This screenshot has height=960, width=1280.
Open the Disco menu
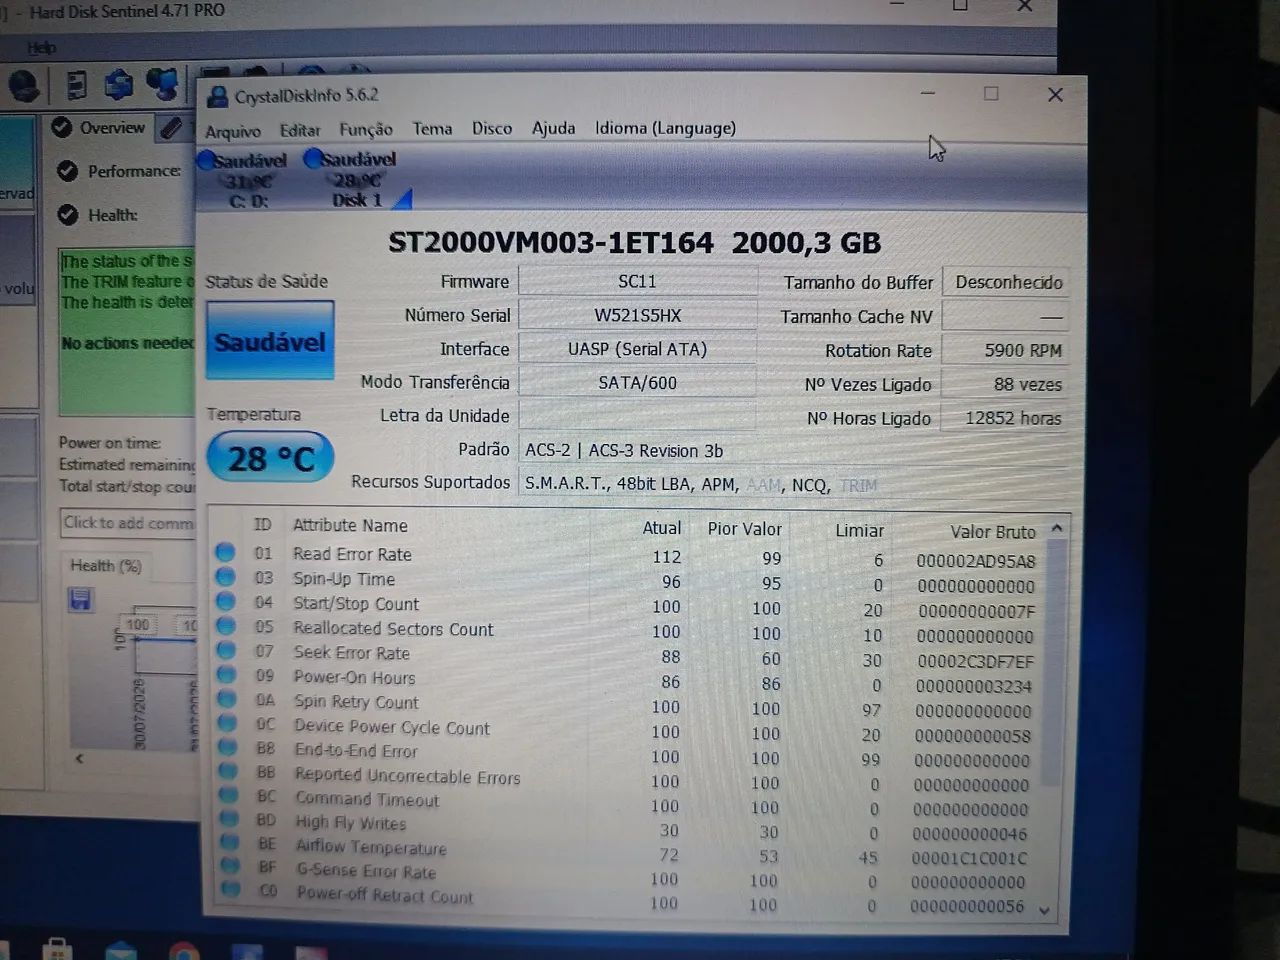point(492,128)
